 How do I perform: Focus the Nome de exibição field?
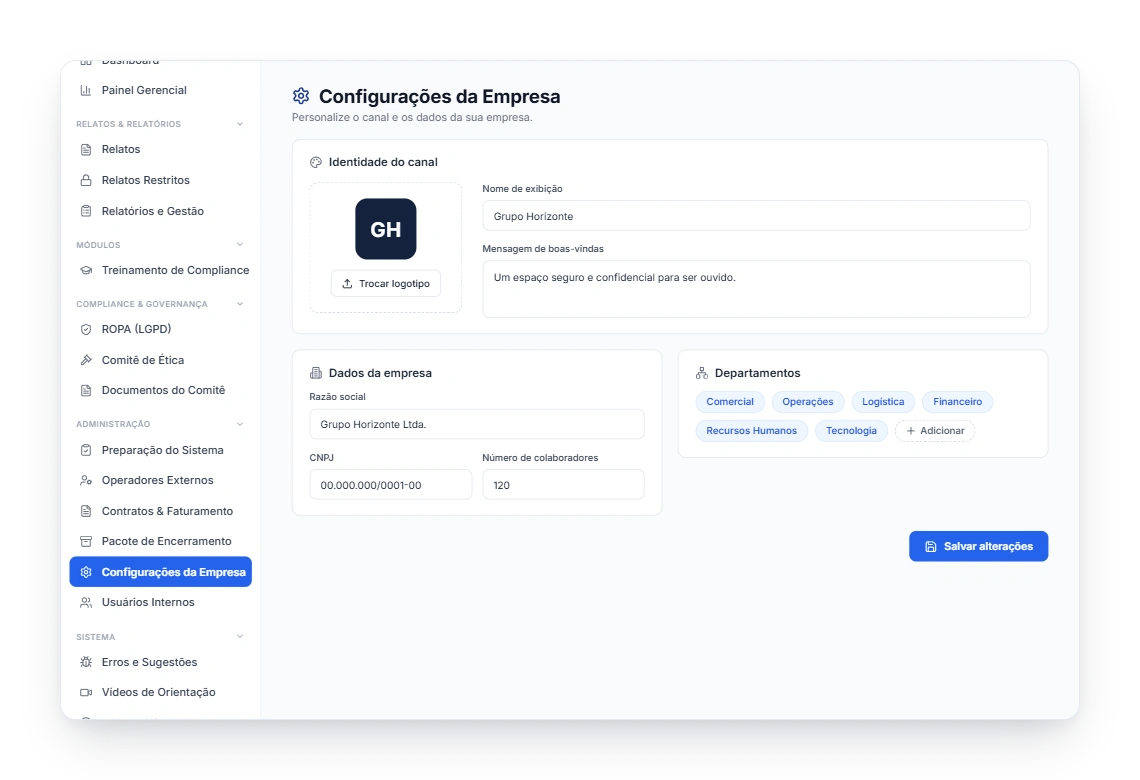pos(756,216)
